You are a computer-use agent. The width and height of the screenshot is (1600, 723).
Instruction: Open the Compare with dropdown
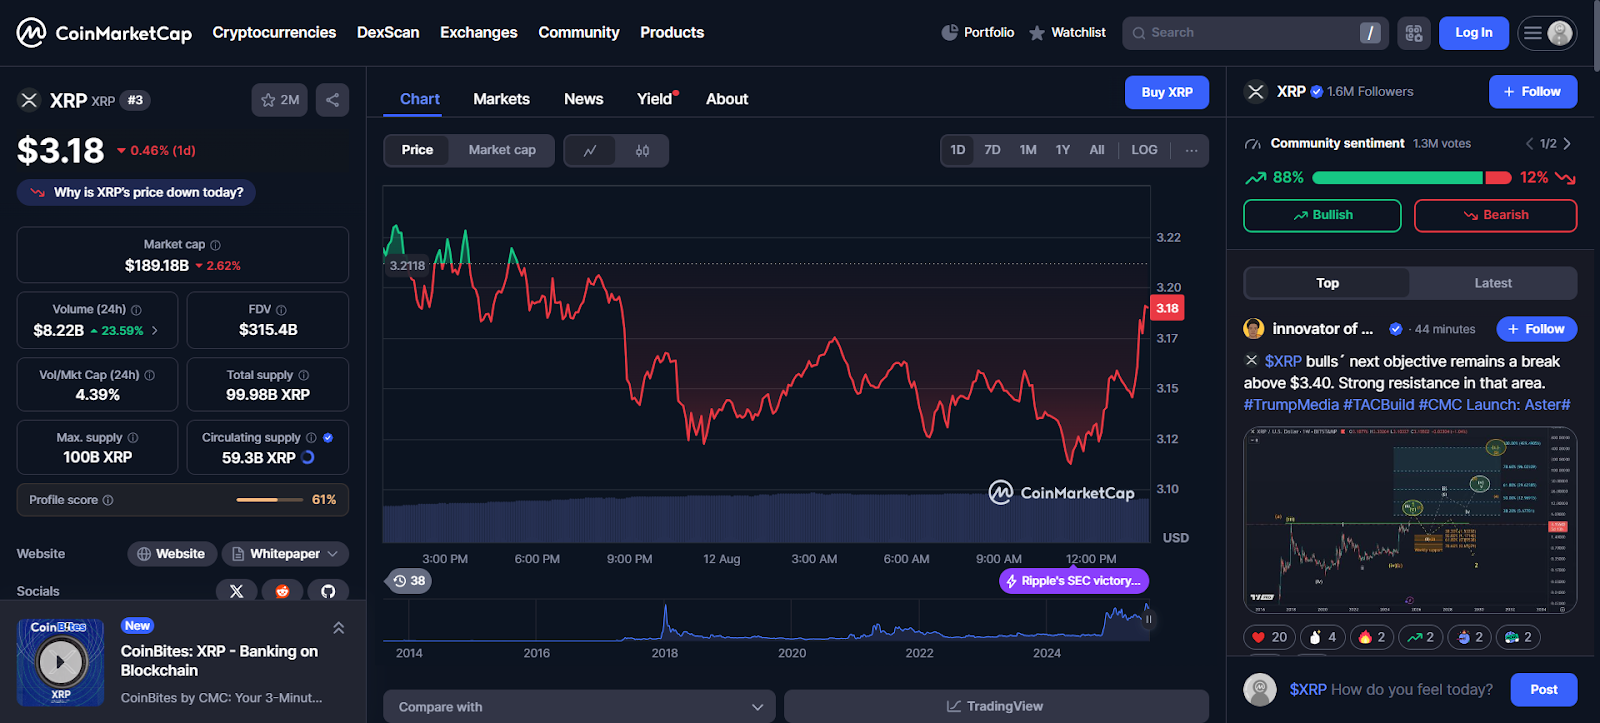pos(579,707)
